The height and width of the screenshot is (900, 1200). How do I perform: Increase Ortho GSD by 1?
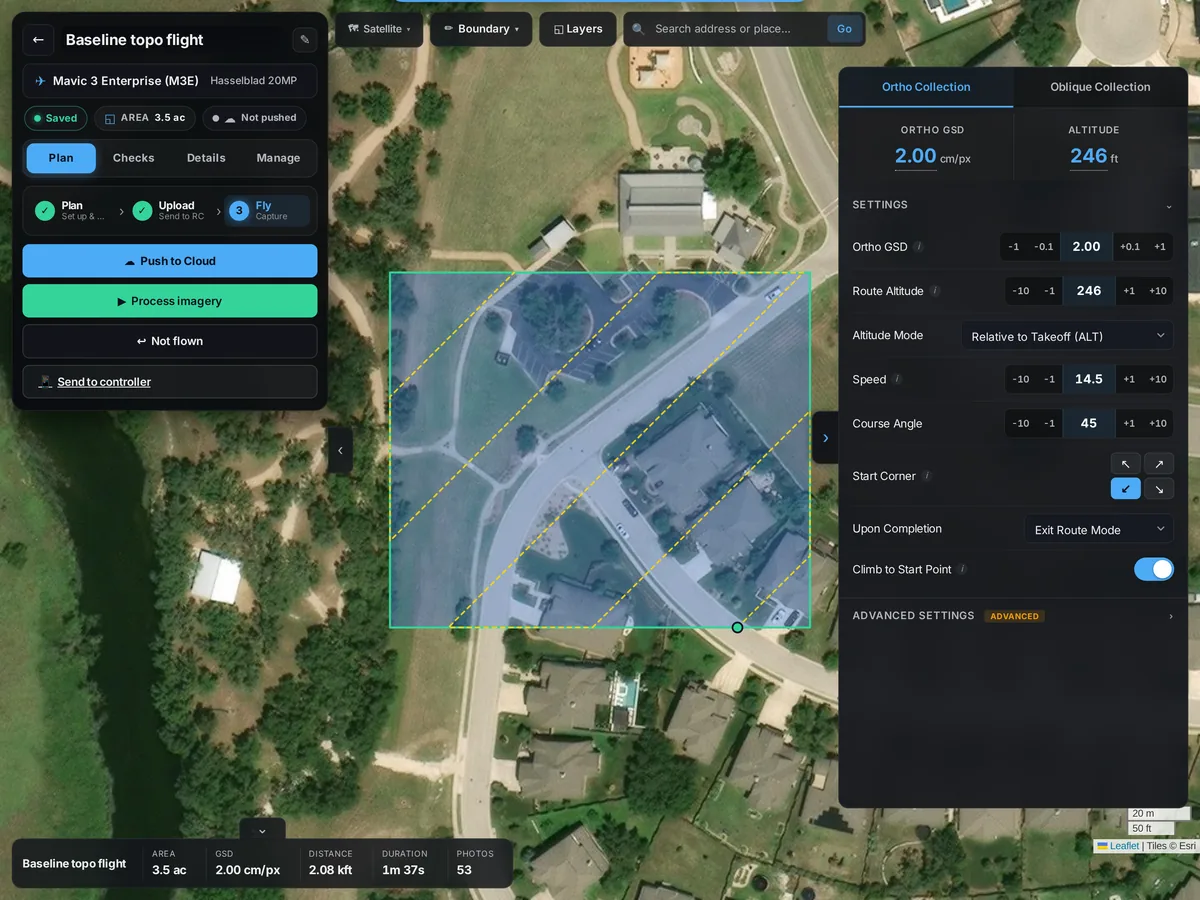tap(1159, 247)
